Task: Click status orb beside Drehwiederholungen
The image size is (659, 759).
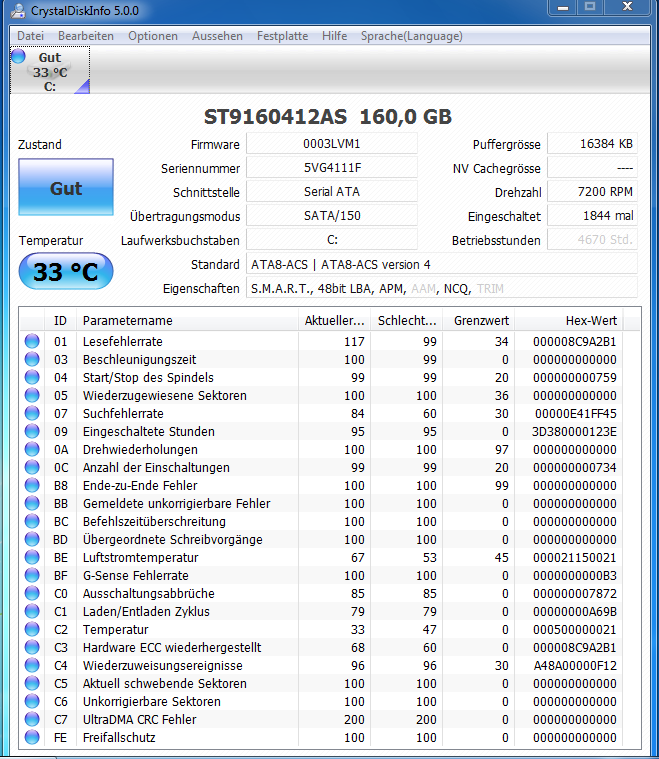Action: pos(32,449)
